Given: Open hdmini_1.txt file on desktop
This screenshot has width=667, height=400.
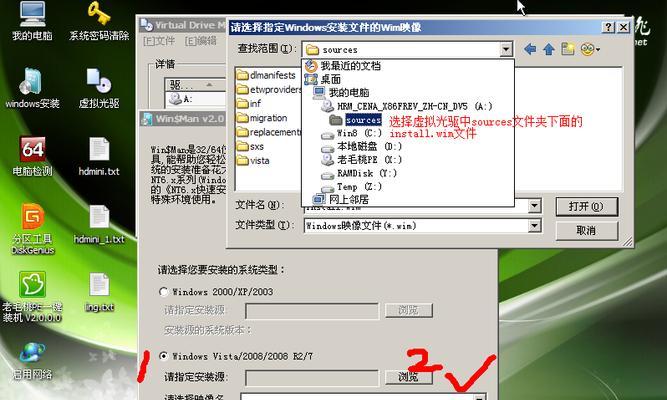Looking at the screenshot, I should point(99,224).
